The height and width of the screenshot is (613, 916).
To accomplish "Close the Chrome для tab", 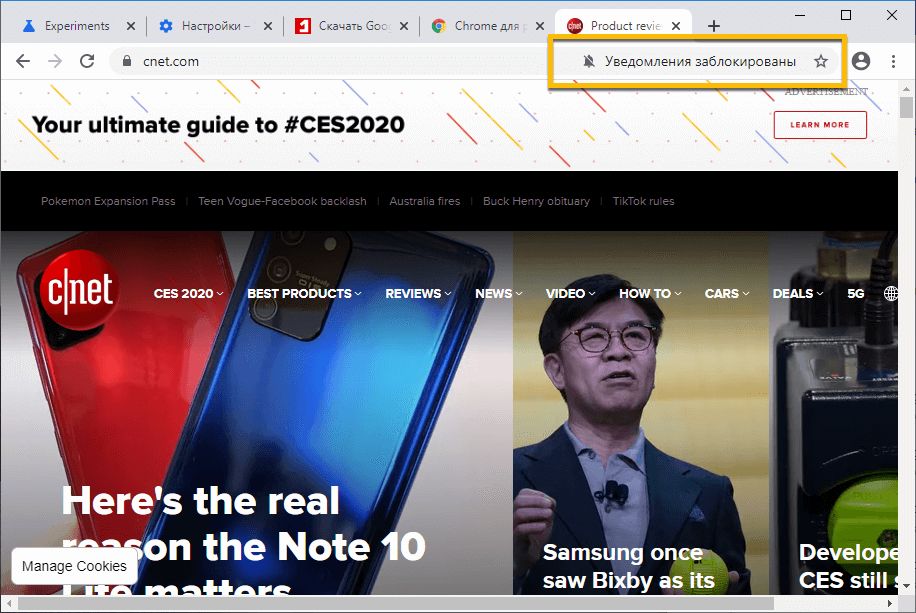I will tap(540, 26).
